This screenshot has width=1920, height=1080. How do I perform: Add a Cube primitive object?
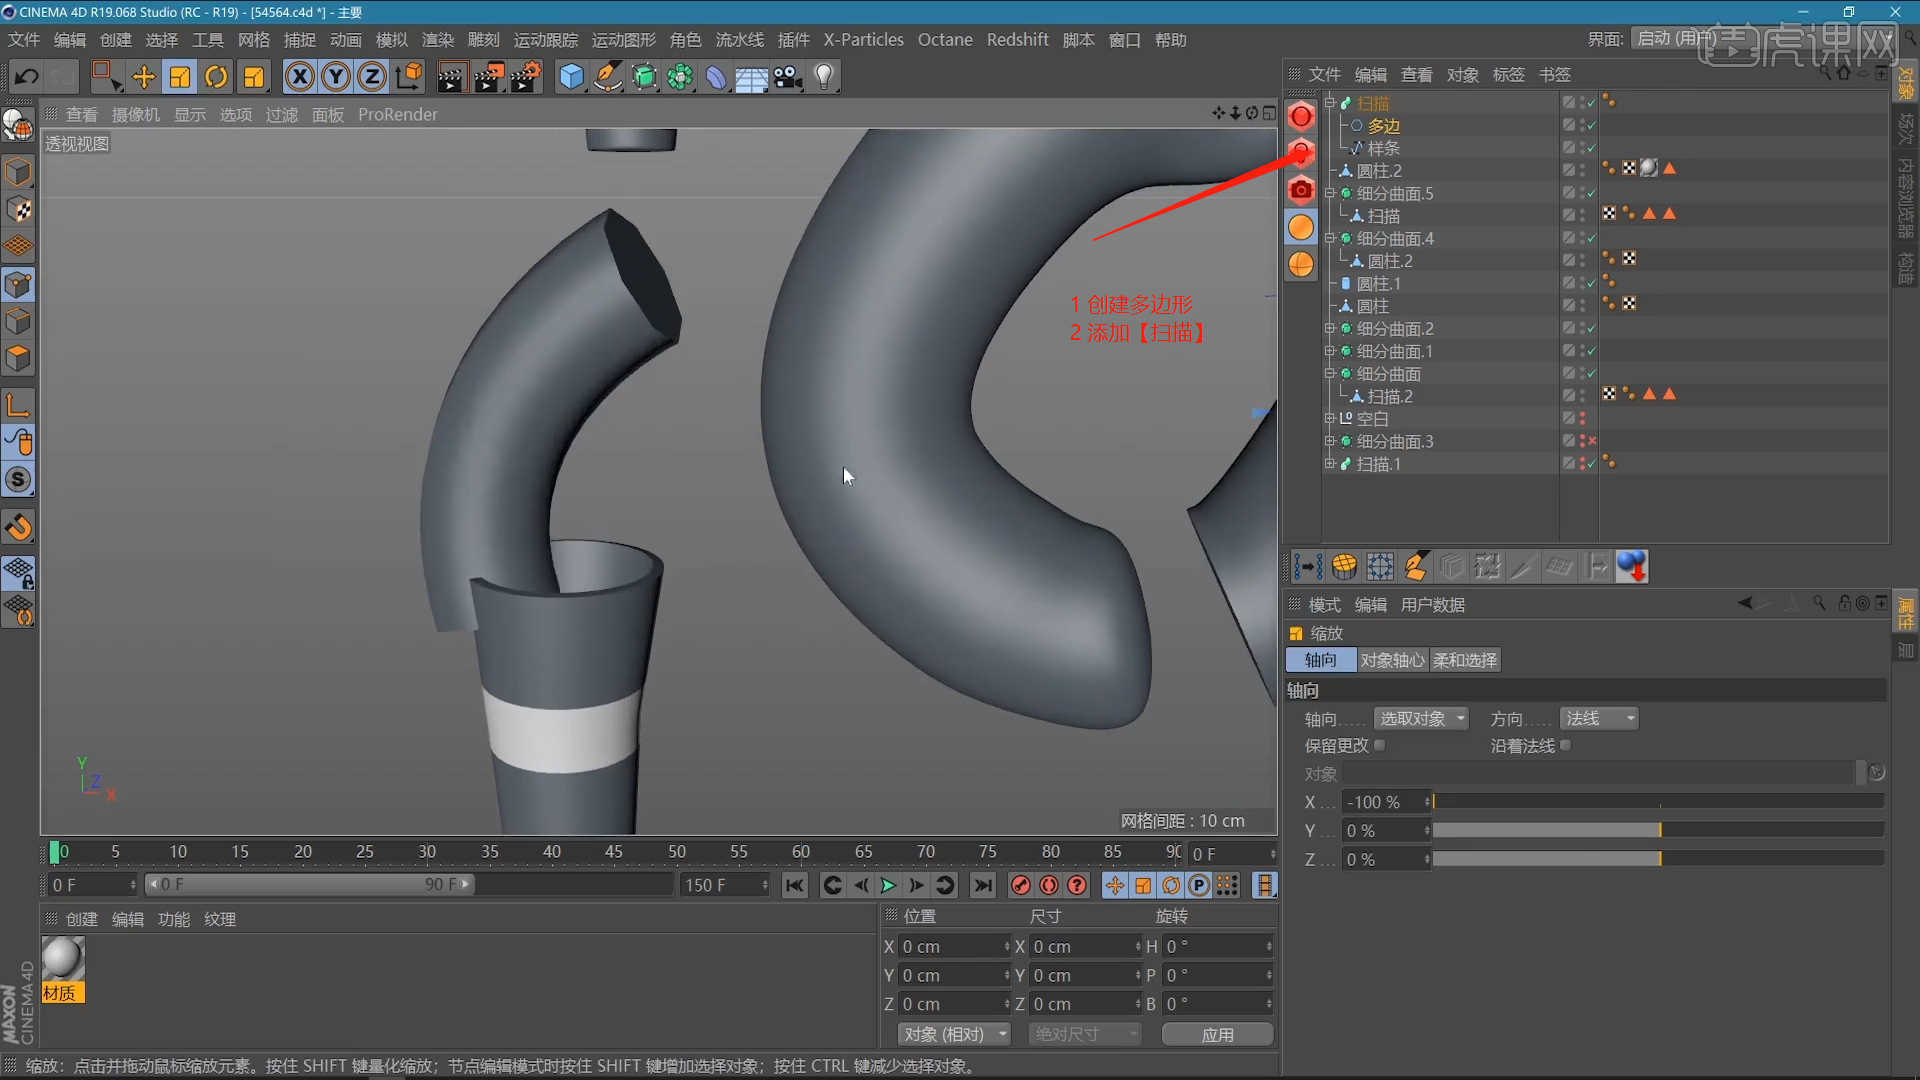click(571, 77)
